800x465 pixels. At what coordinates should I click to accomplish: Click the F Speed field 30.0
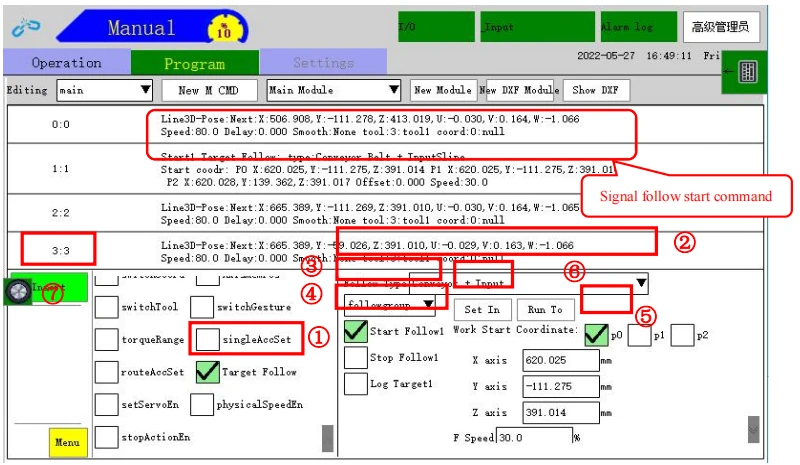pos(534,437)
